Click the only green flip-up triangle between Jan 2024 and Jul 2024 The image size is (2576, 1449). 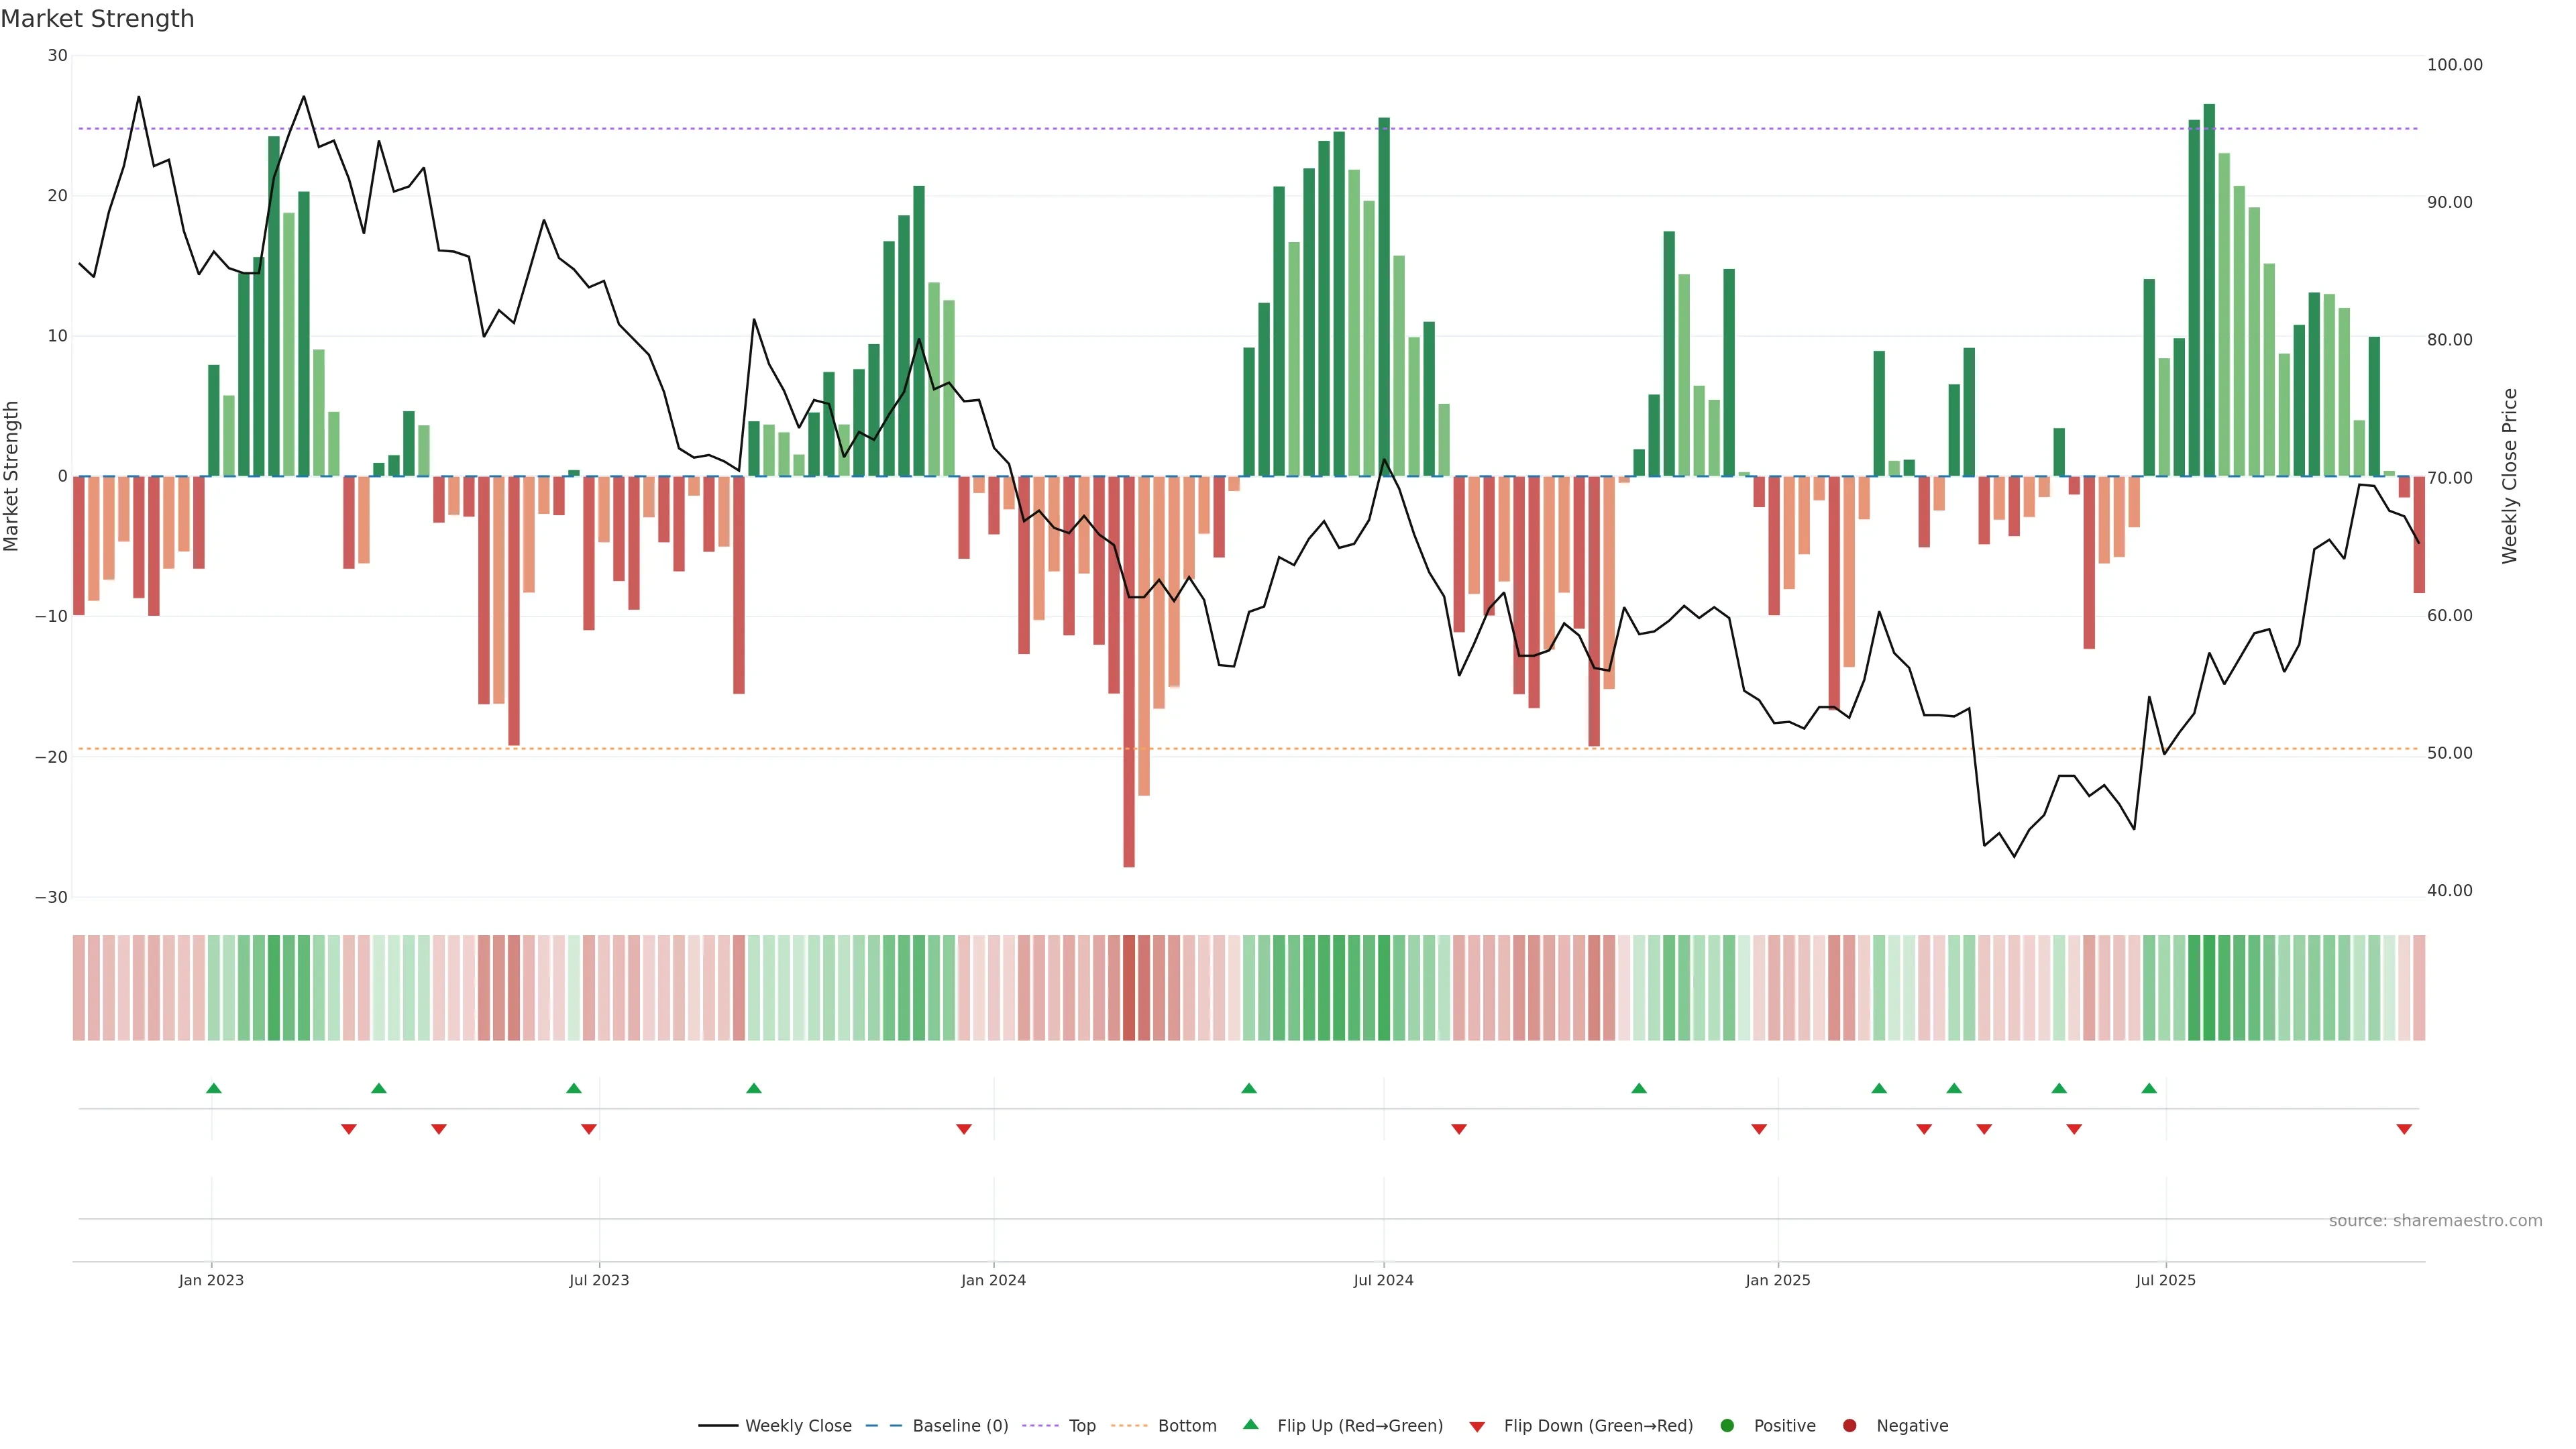1249,1088
